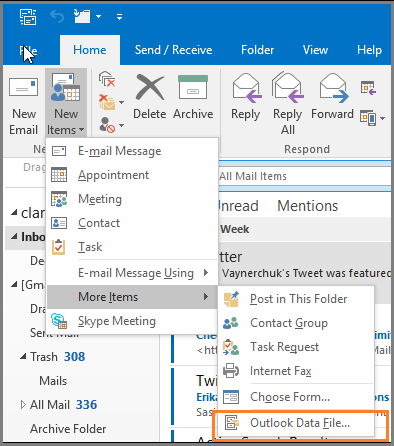
Task: Select Post in This Folder
Action: point(296,299)
